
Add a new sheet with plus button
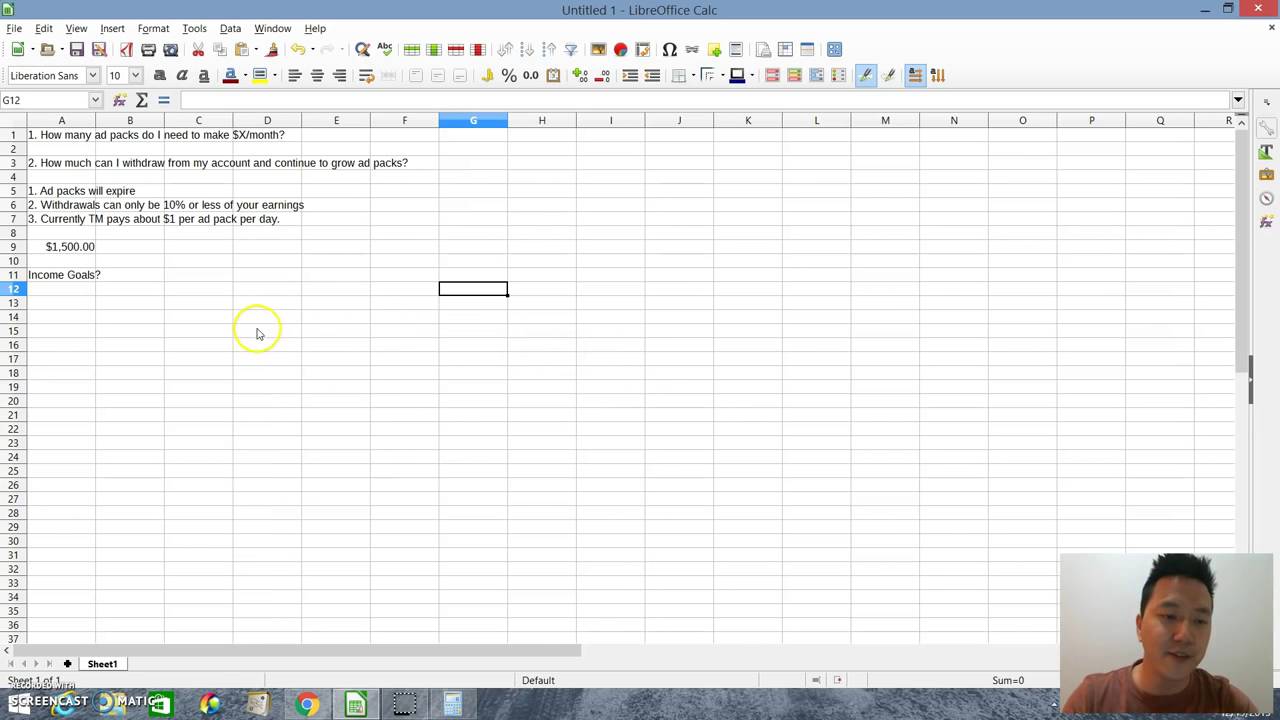(67, 664)
